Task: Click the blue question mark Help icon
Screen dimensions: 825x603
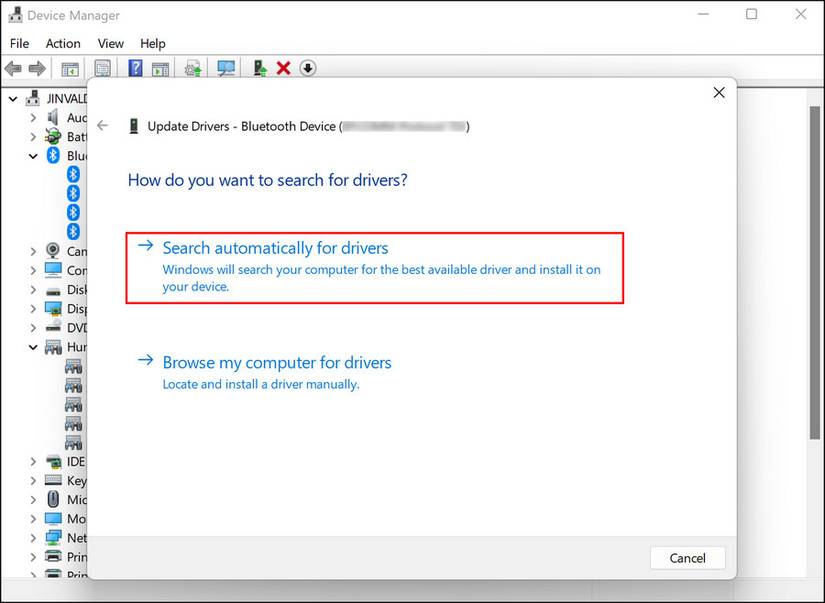Action: (135, 68)
